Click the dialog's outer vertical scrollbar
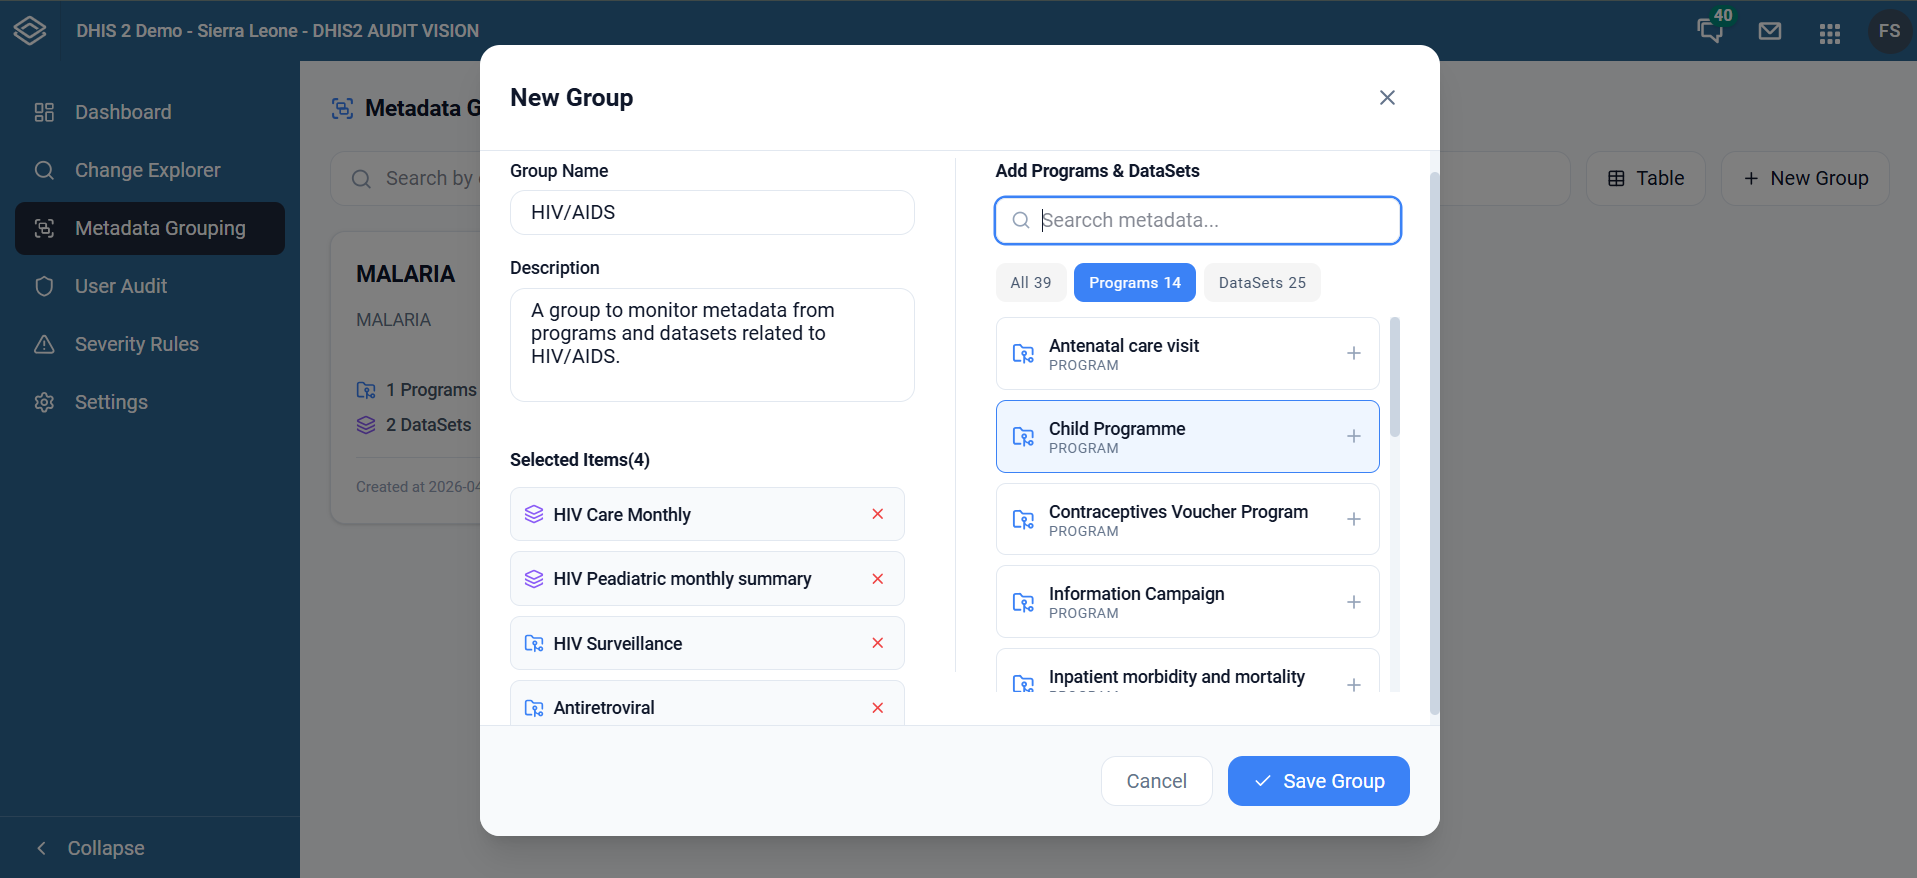This screenshot has height=878, width=1917. pyautogui.click(x=1435, y=443)
